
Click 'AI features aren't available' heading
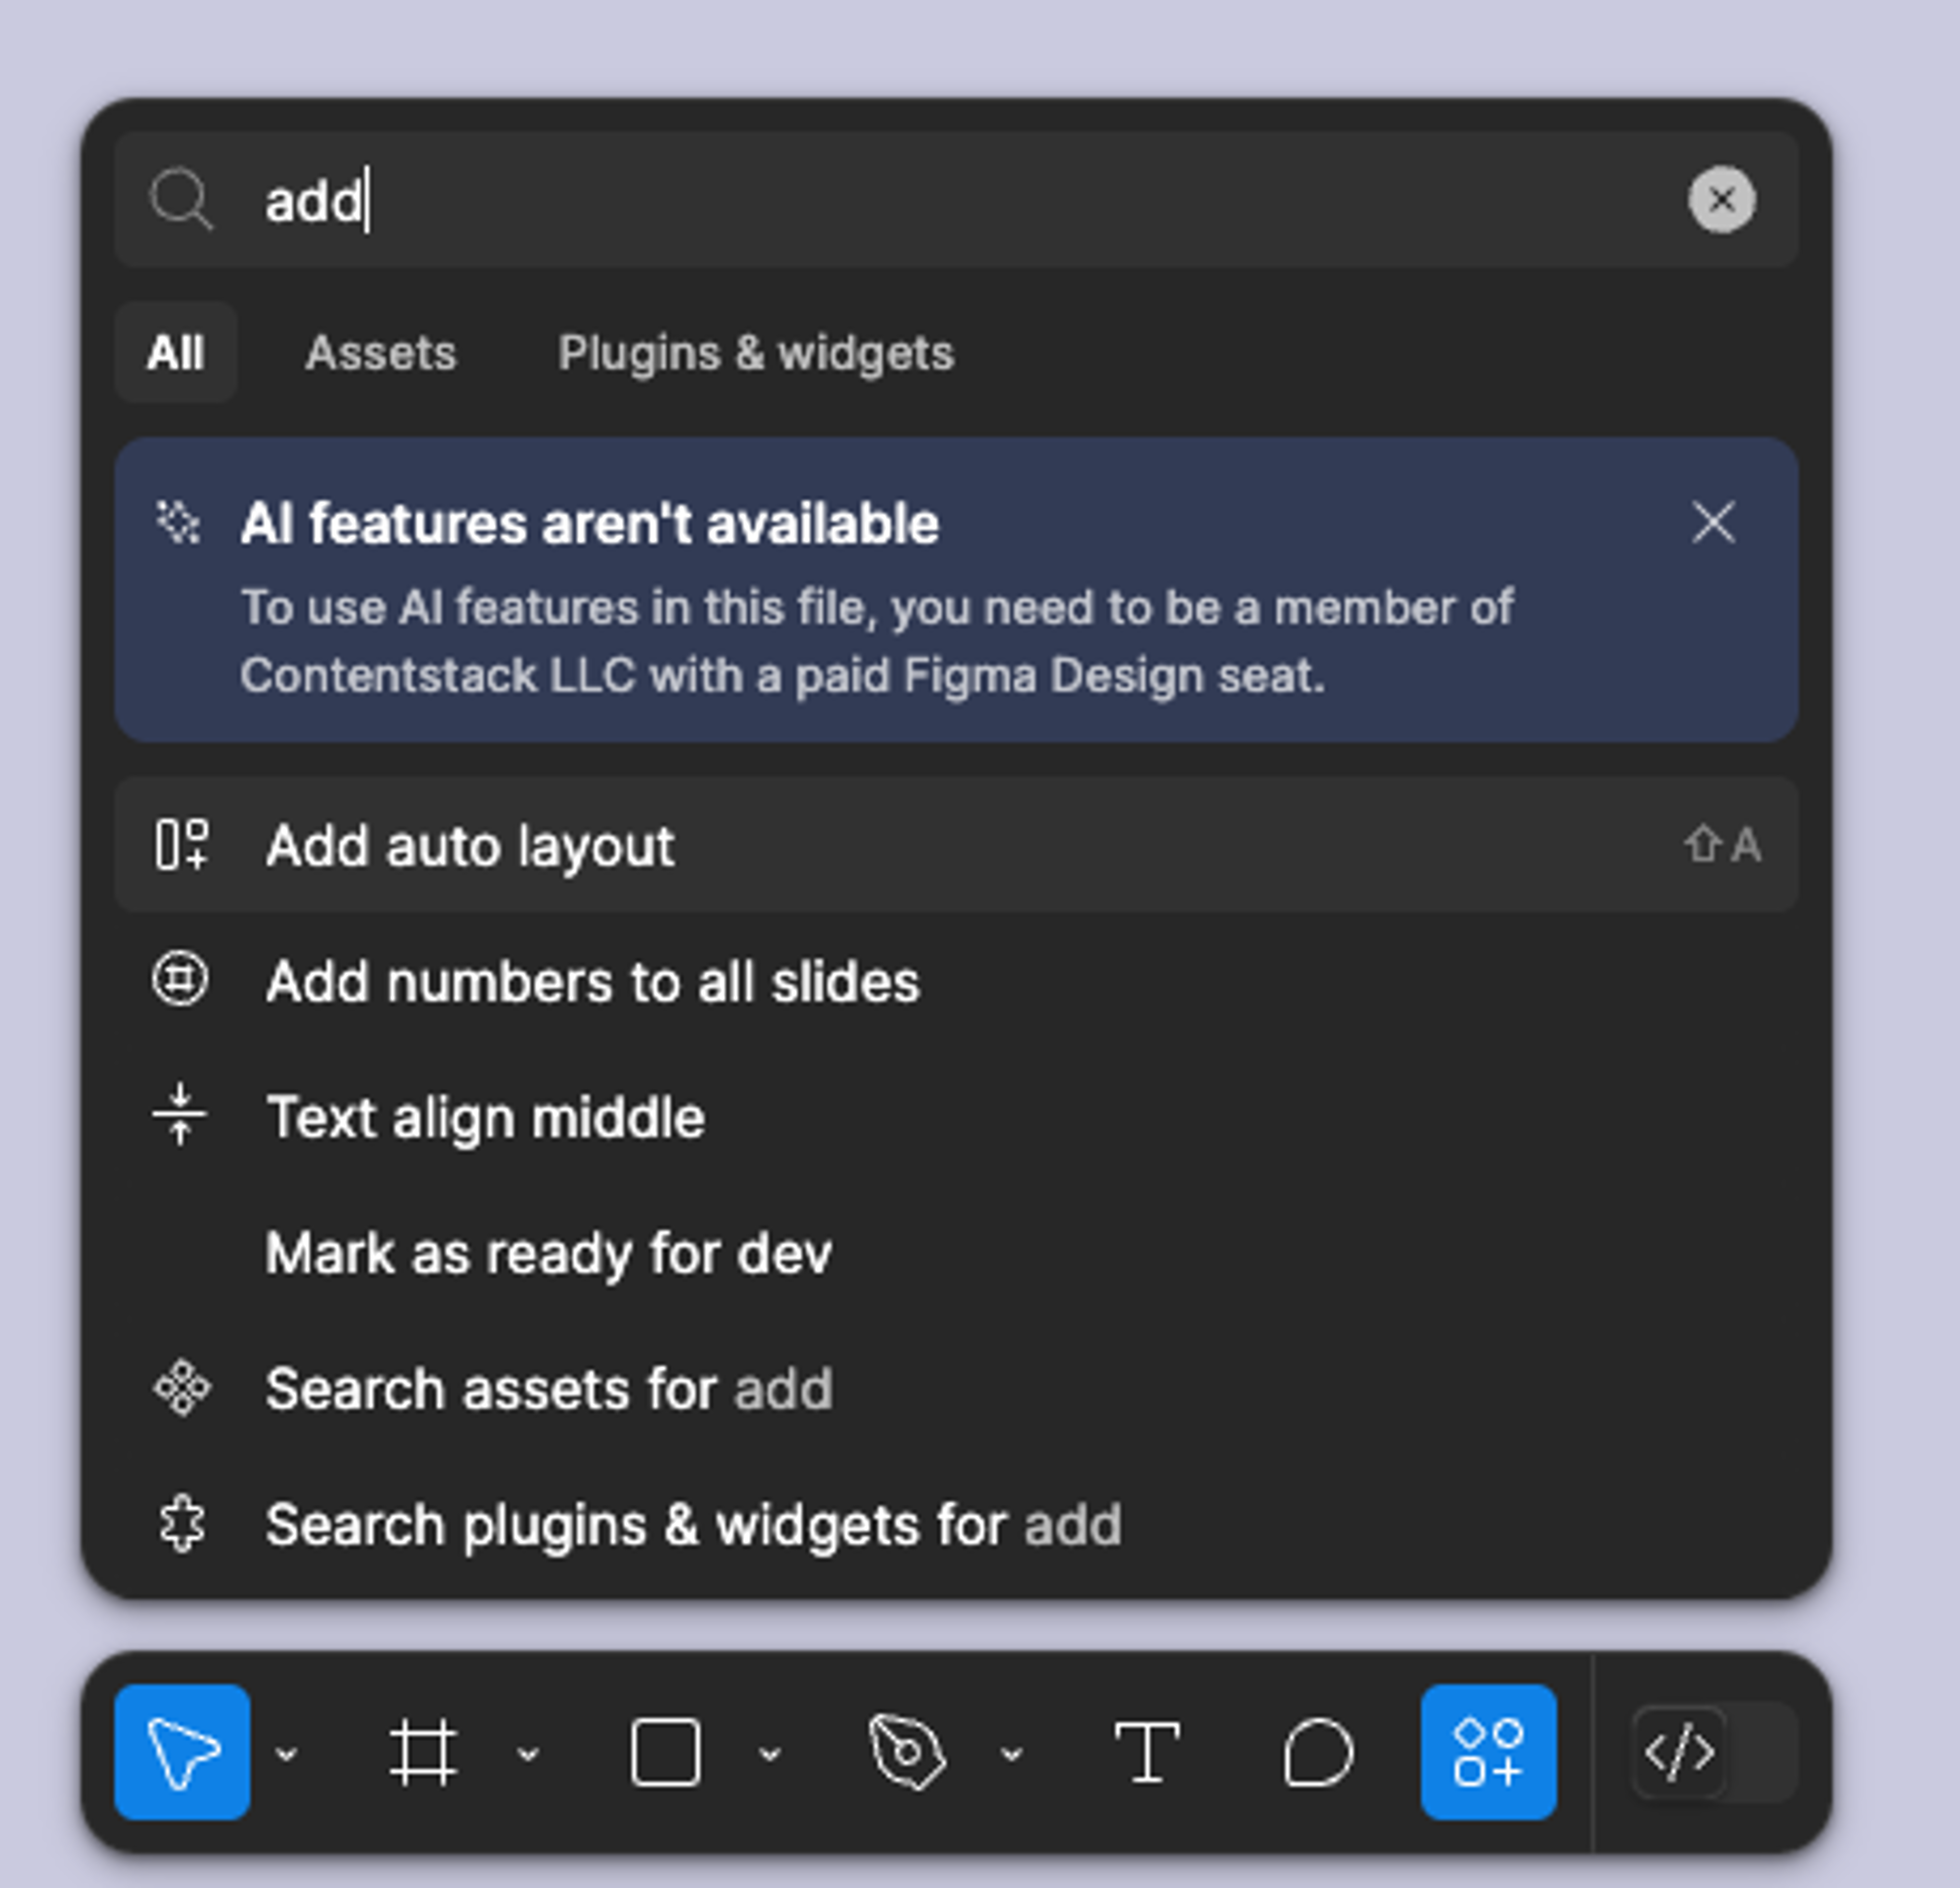tap(590, 523)
